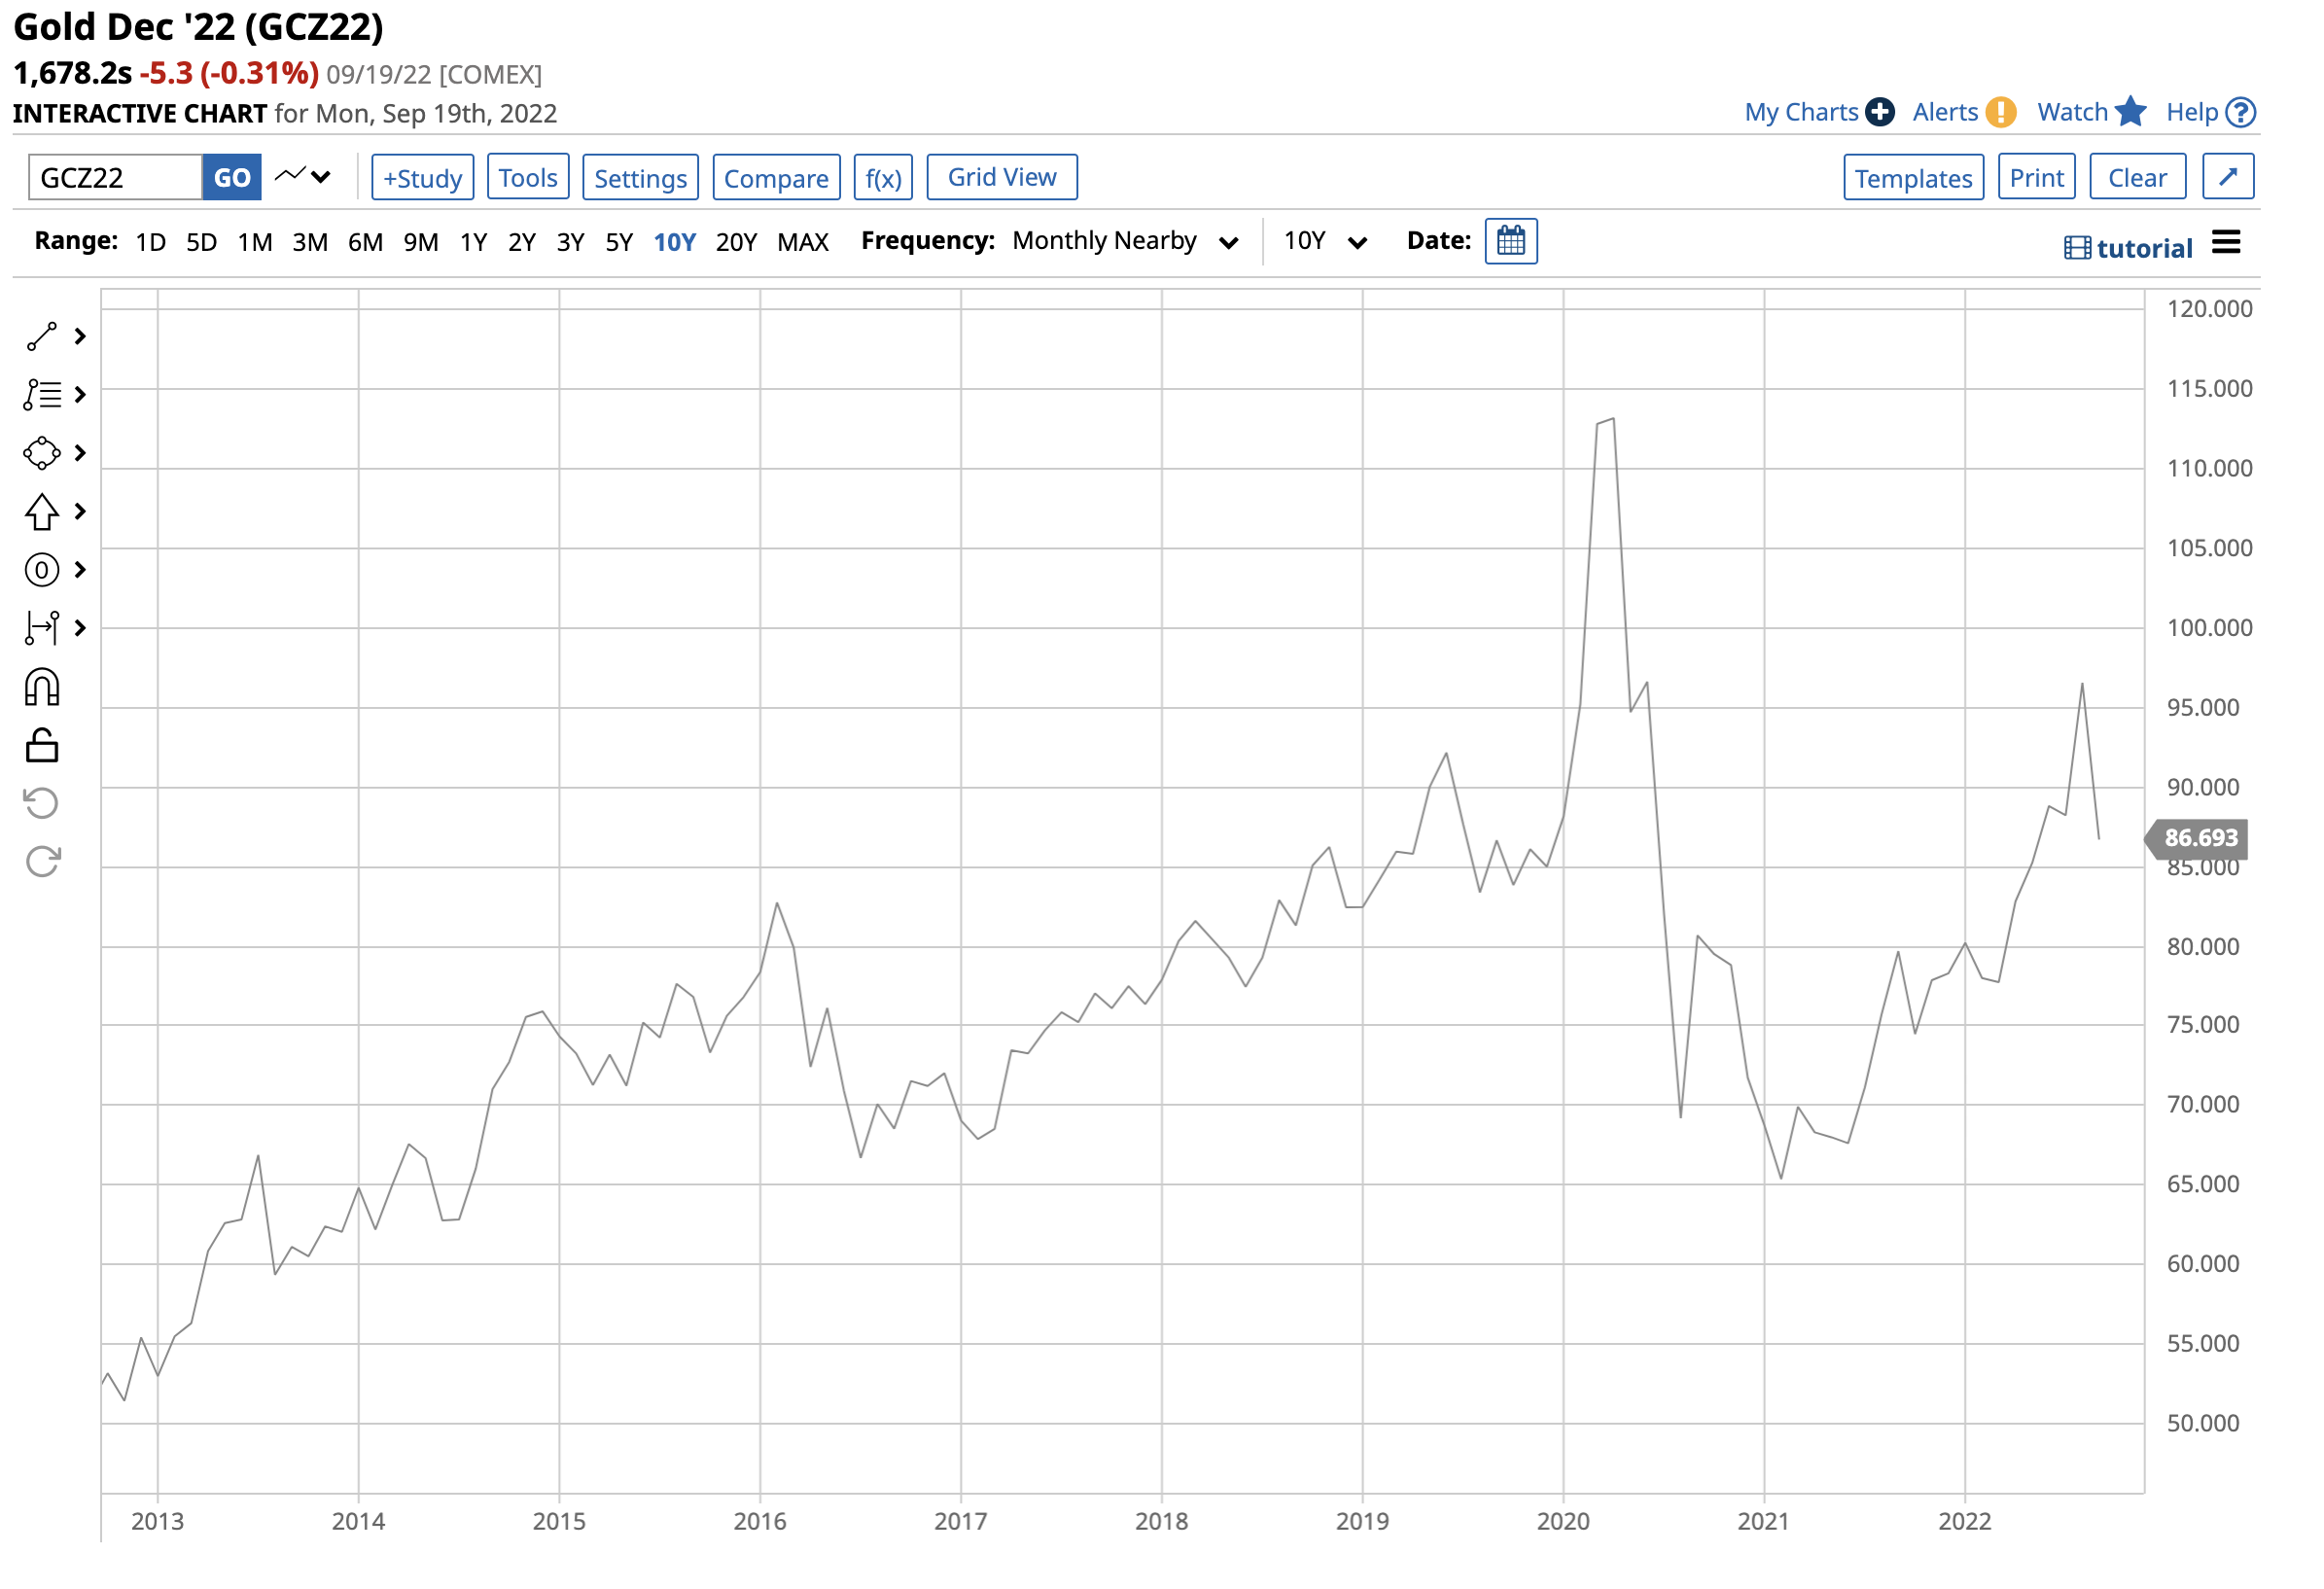The image size is (2324, 1589).
Task: Toggle Watch star for this symbol
Action: click(2130, 112)
